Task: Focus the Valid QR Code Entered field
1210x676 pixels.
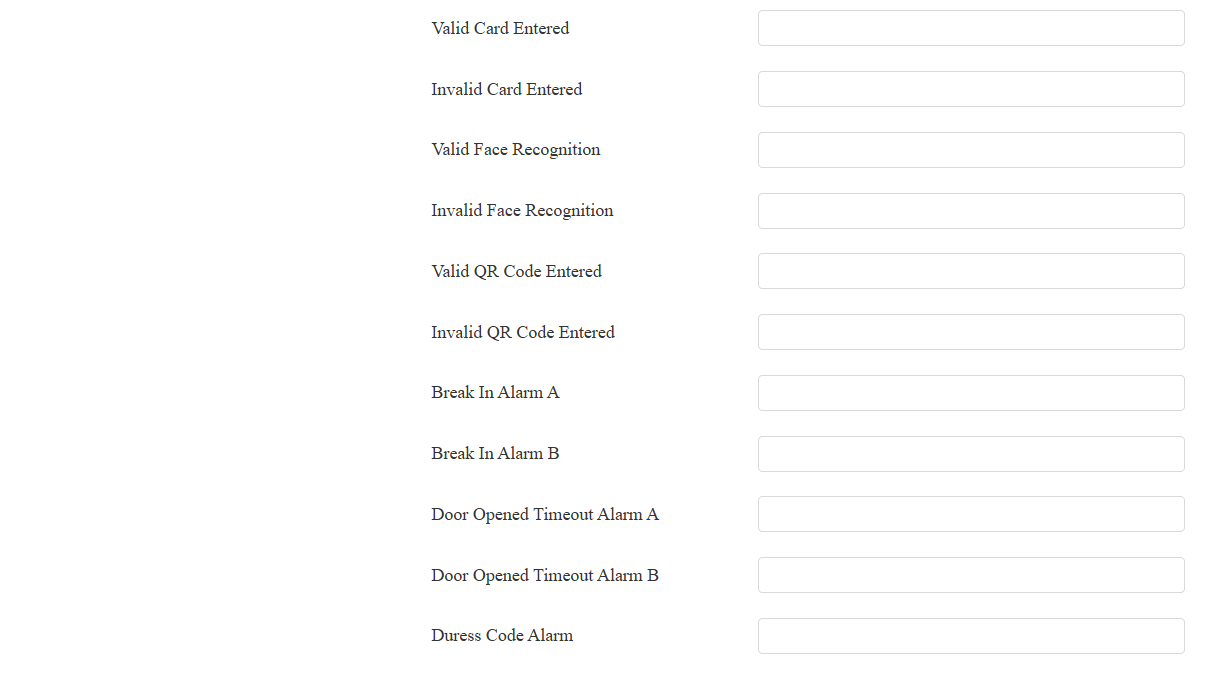Action: (971, 271)
